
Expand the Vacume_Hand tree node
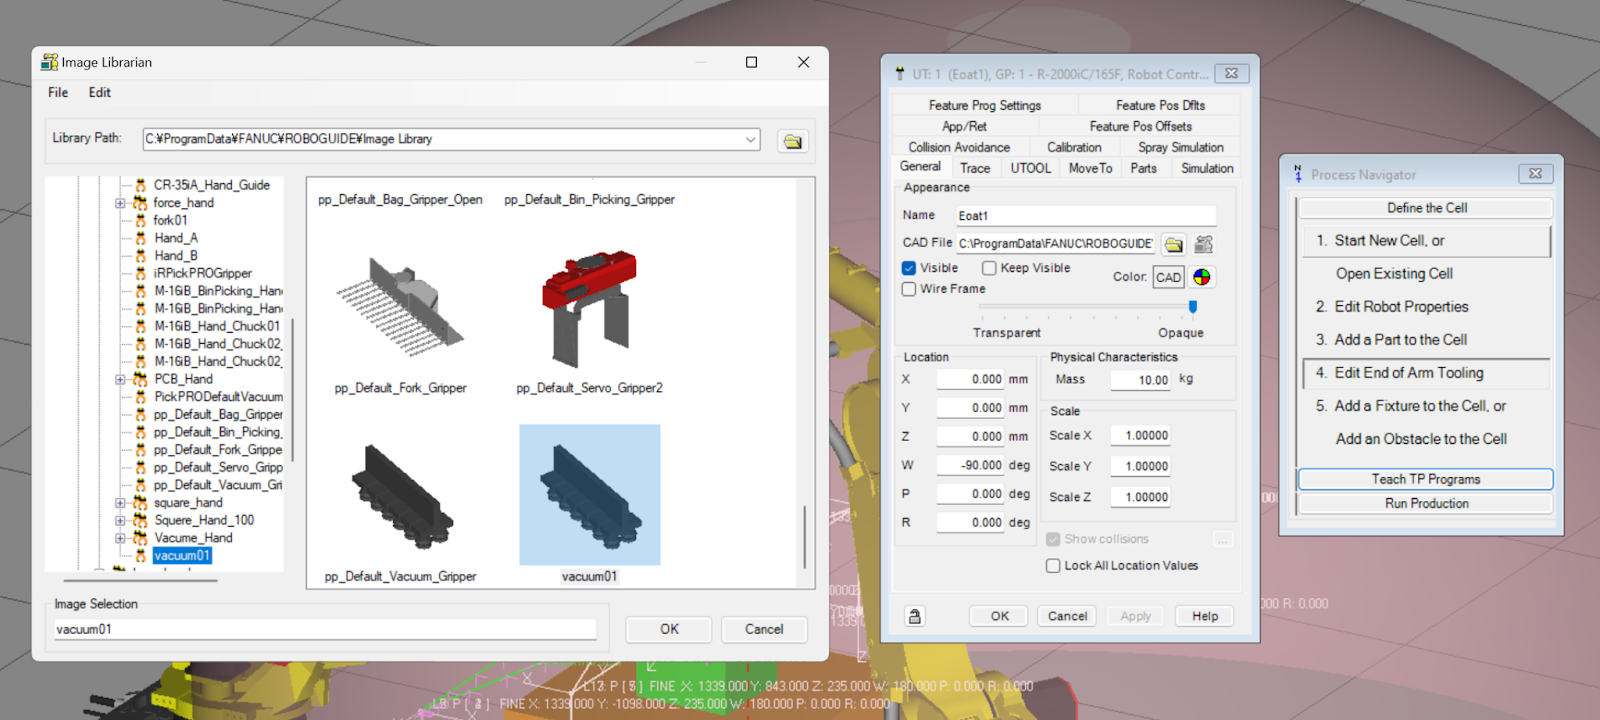pyautogui.click(x=120, y=538)
